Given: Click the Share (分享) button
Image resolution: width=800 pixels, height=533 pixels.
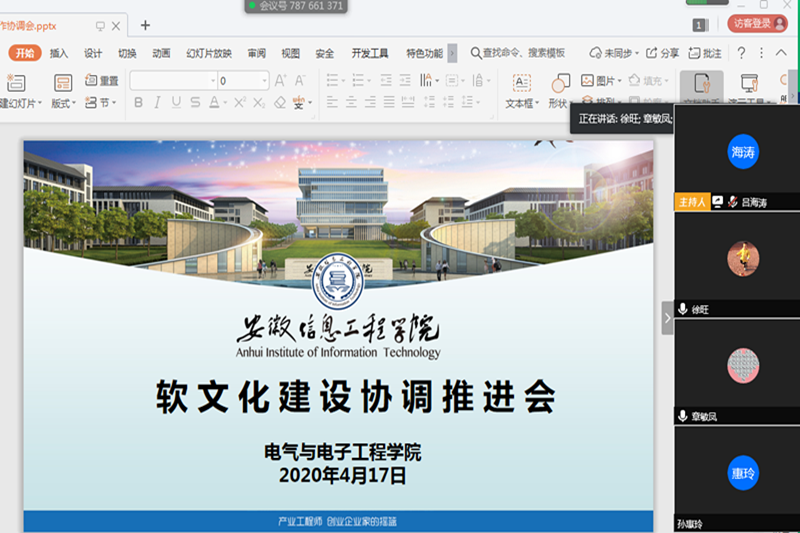Looking at the screenshot, I should 663,53.
